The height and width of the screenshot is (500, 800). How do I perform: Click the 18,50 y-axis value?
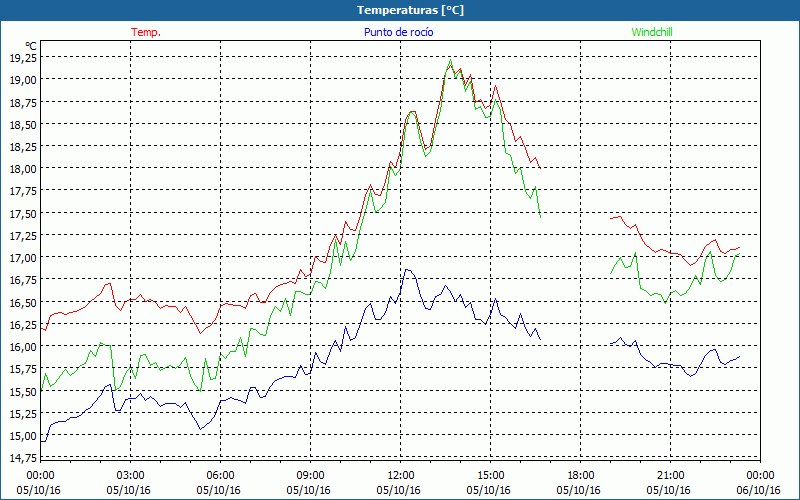coord(23,124)
